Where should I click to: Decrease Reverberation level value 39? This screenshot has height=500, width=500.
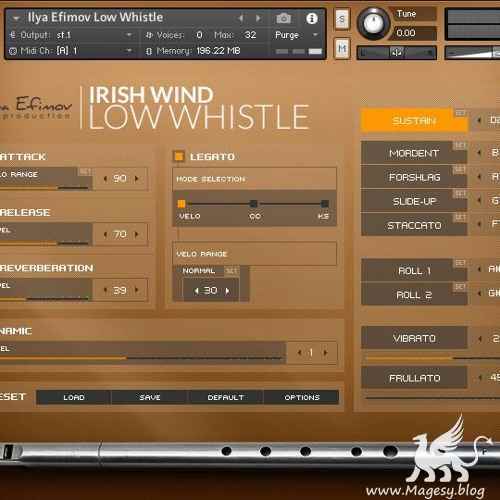[x=105, y=290]
